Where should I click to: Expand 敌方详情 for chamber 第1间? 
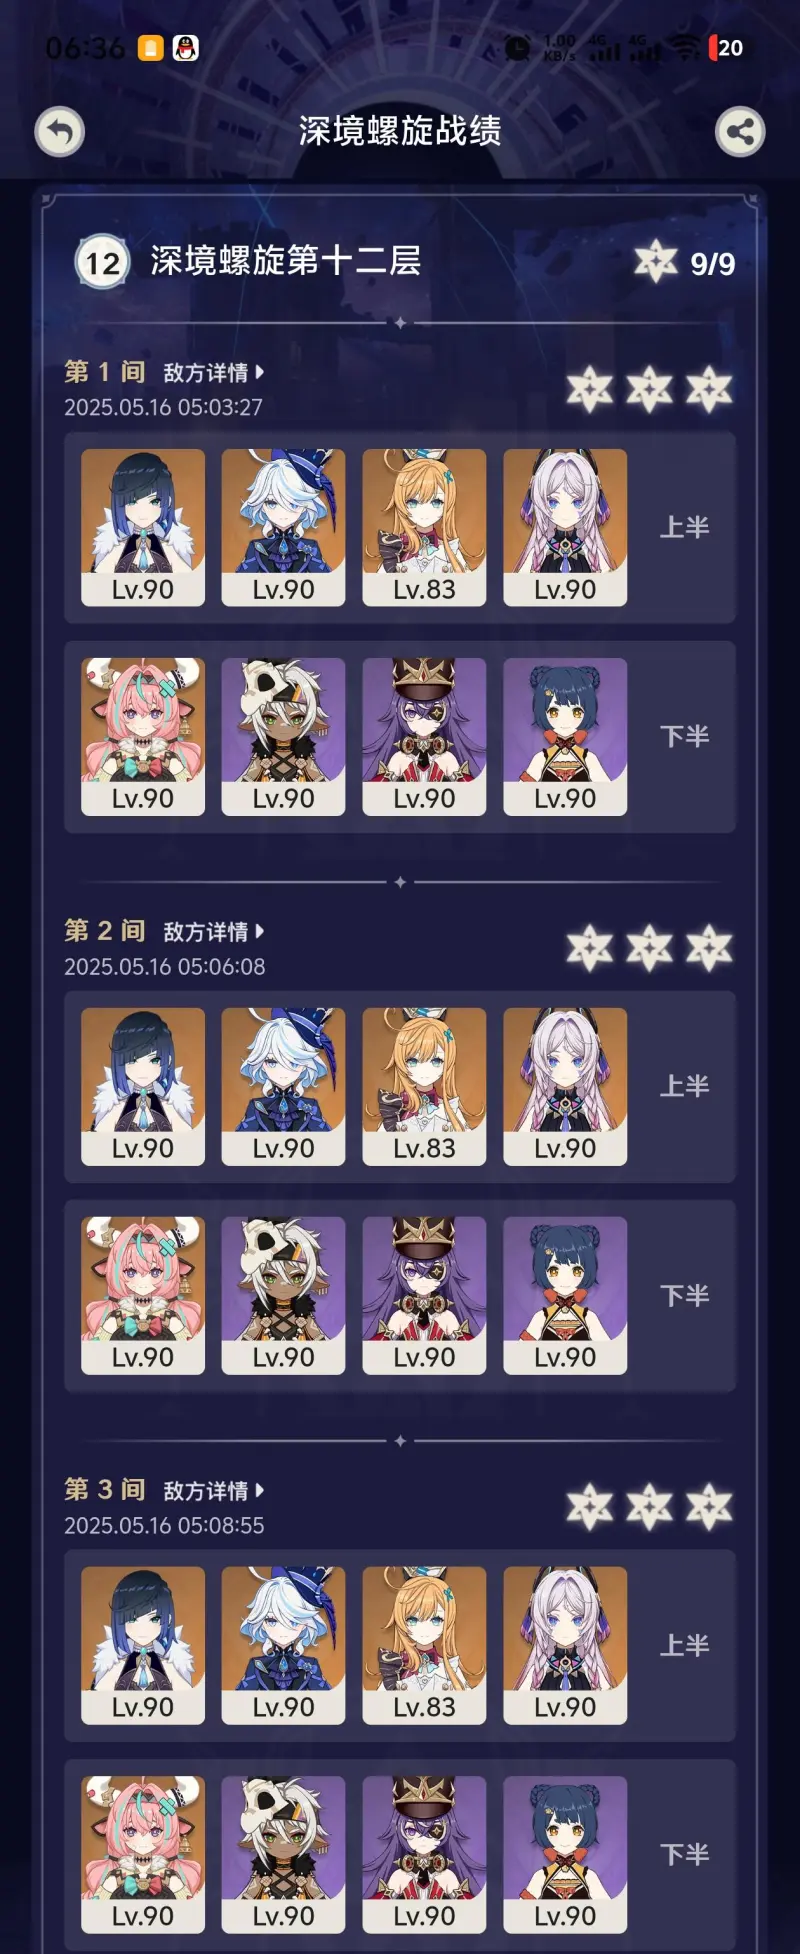[213, 373]
